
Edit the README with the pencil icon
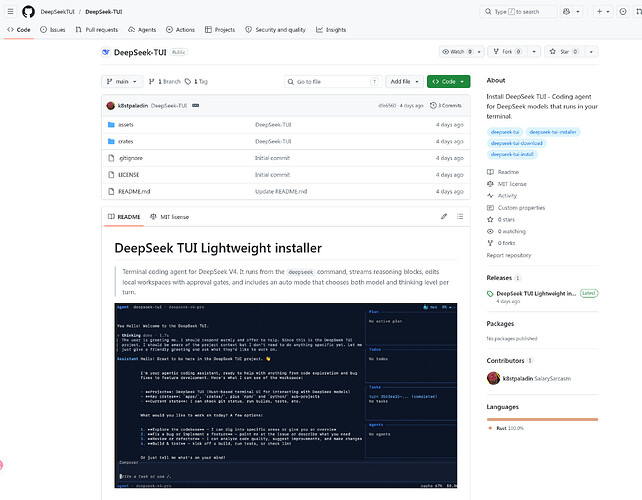(444, 216)
